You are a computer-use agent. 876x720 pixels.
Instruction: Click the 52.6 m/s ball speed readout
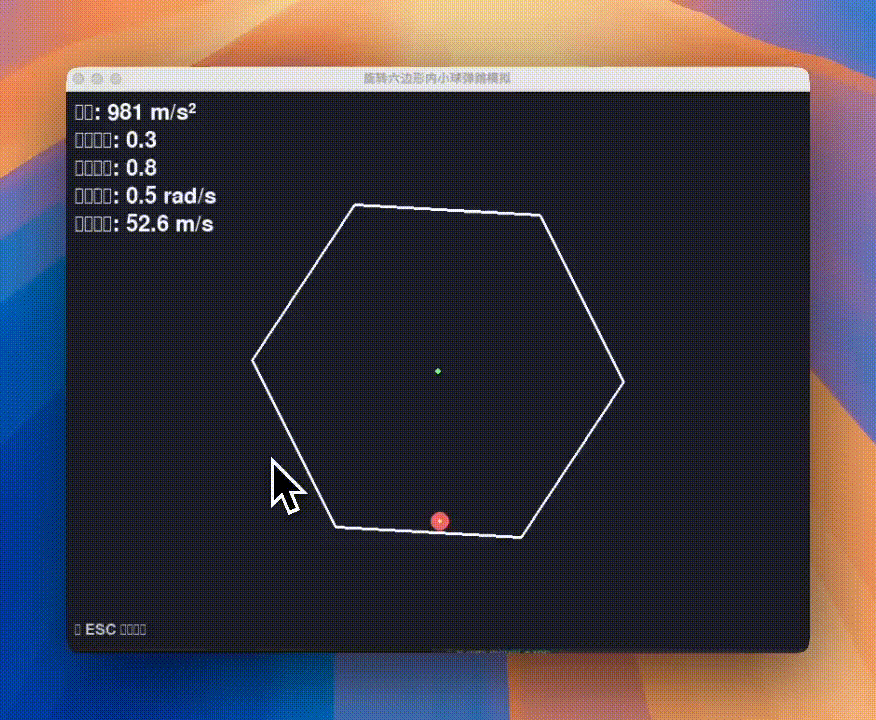click(x=144, y=224)
